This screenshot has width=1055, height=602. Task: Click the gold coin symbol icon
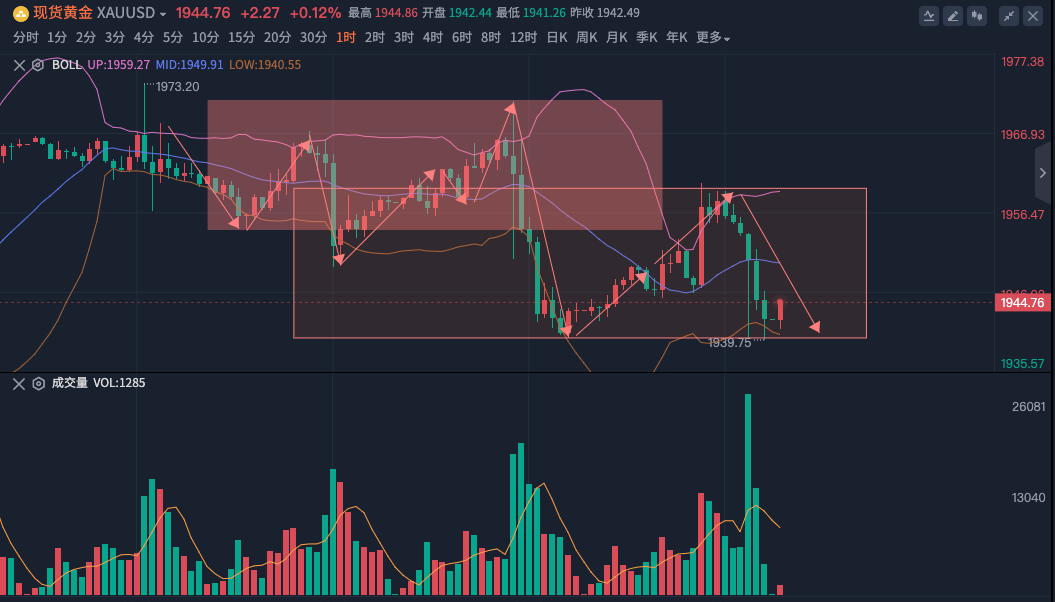click(20, 13)
